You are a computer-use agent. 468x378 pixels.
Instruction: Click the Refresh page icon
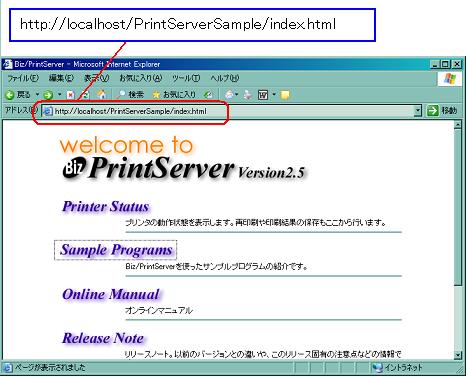(x=85, y=95)
